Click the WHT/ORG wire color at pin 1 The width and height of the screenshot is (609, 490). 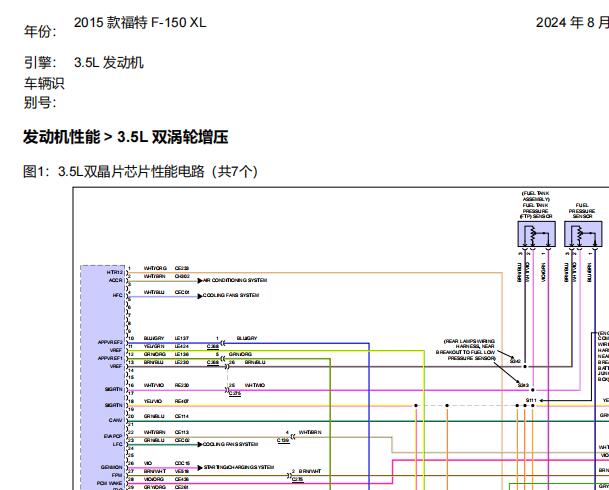point(155,268)
